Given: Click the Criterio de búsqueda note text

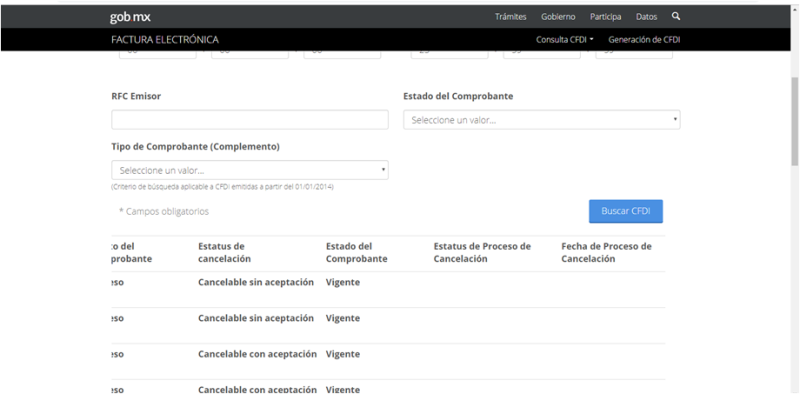Looking at the screenshot, I should [222, 187].
